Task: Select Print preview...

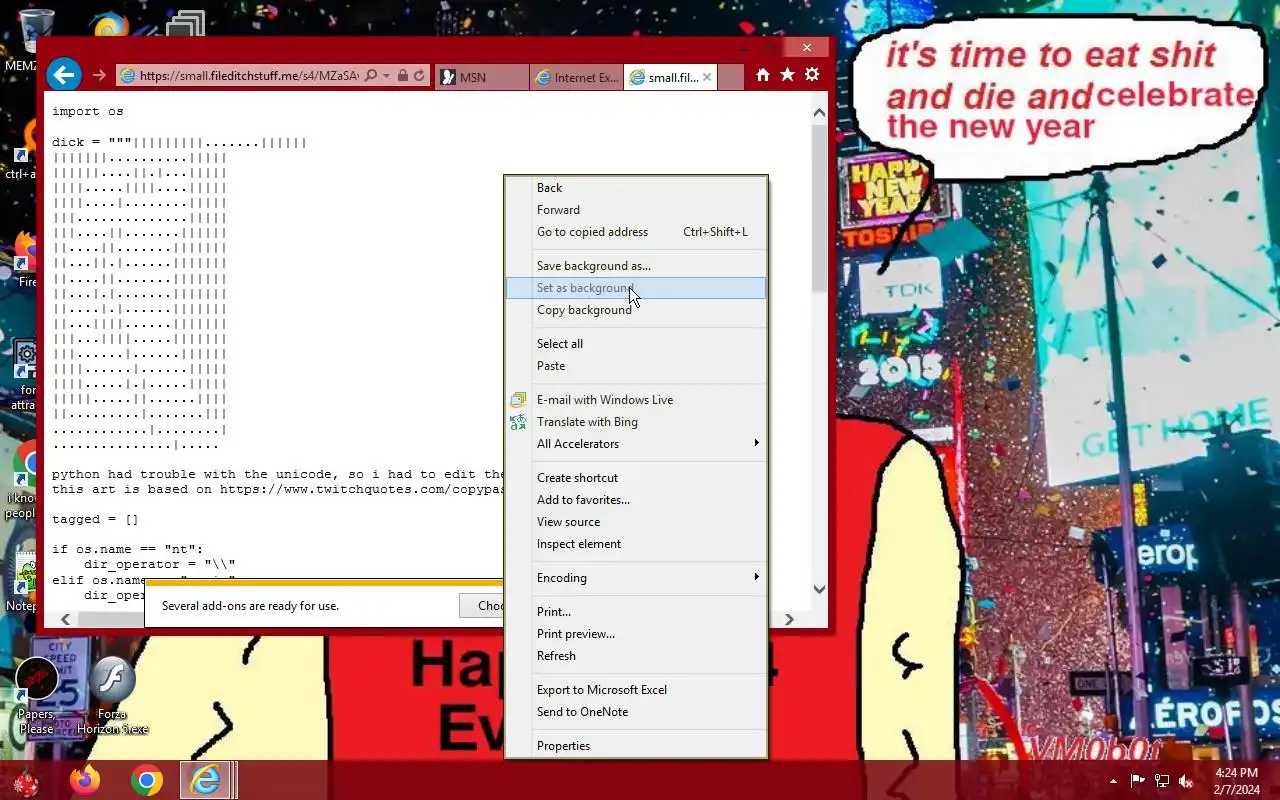Action: pos(636,634)
